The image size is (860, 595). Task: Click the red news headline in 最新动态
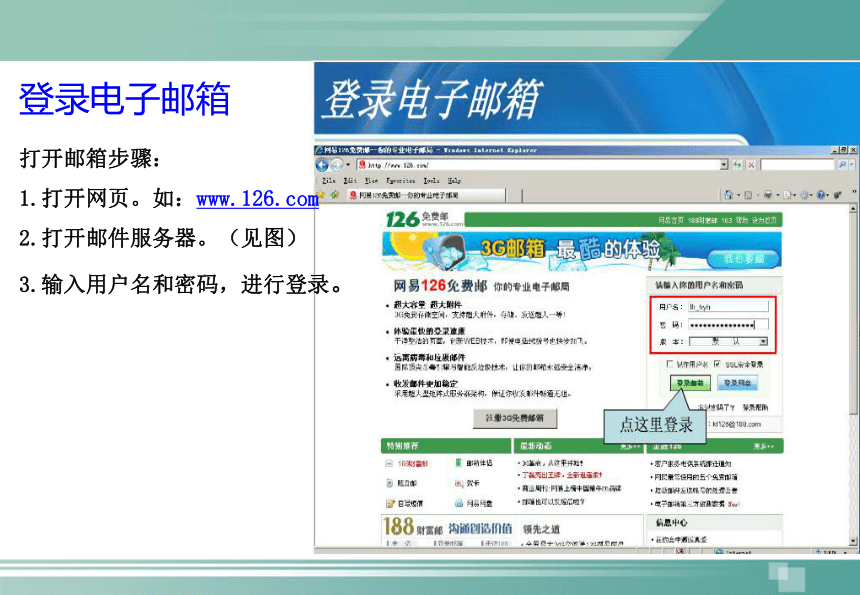(x=562, y=475)
